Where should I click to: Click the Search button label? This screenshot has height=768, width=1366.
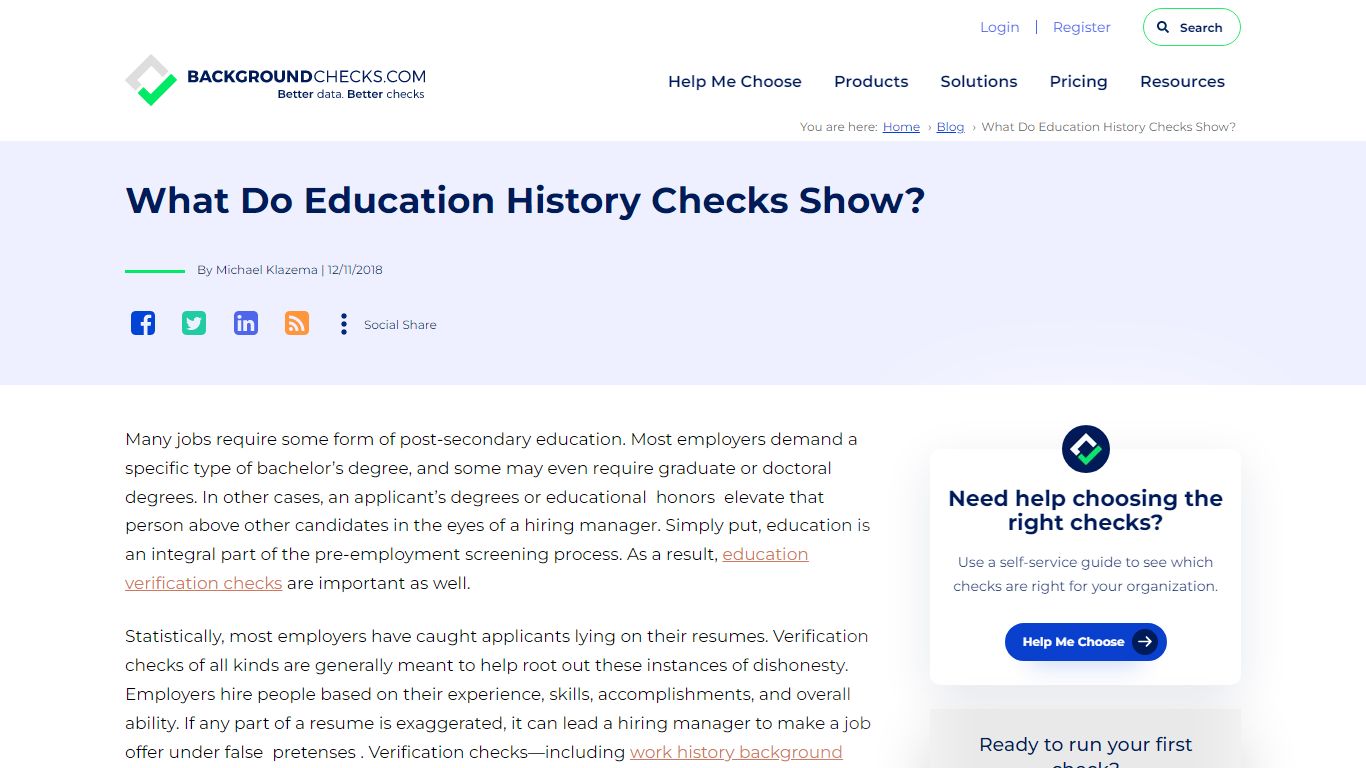point(1201,28)
